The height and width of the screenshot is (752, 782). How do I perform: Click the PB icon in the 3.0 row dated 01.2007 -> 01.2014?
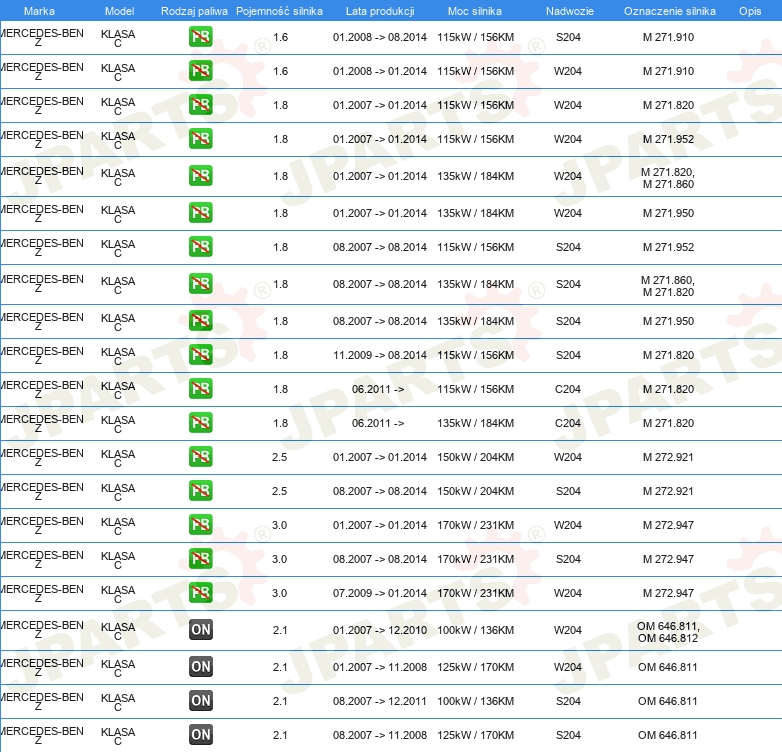pyautogui.click(x=200, y=525)
